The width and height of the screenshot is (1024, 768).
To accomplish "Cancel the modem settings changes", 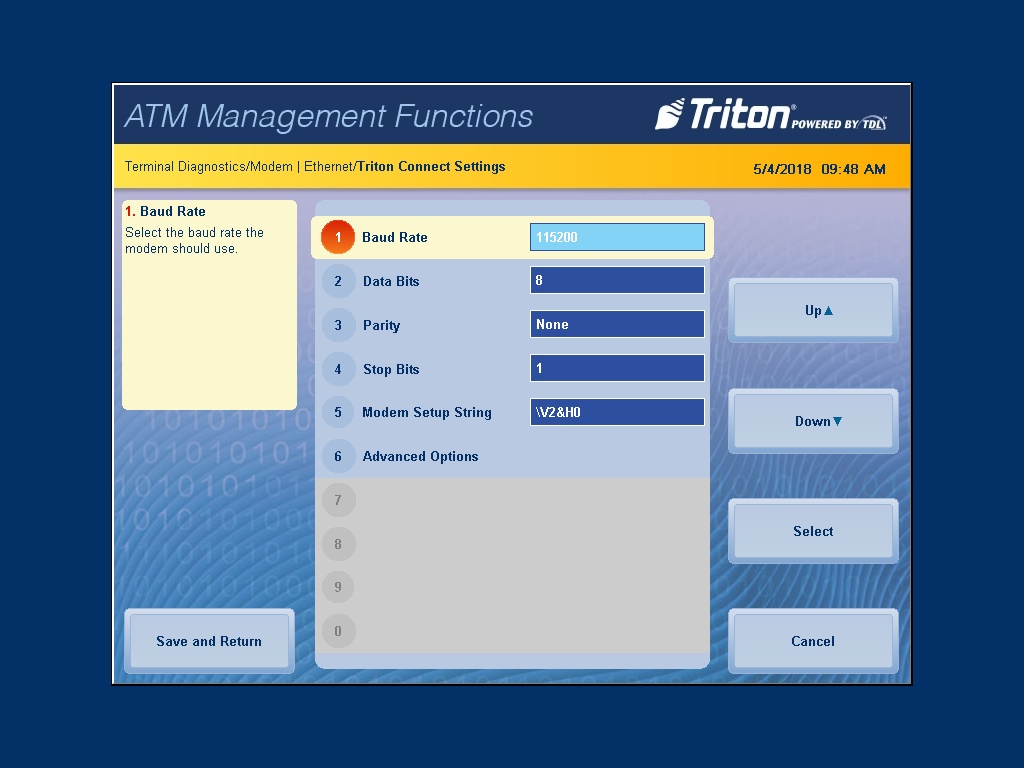I will [812, 641].
